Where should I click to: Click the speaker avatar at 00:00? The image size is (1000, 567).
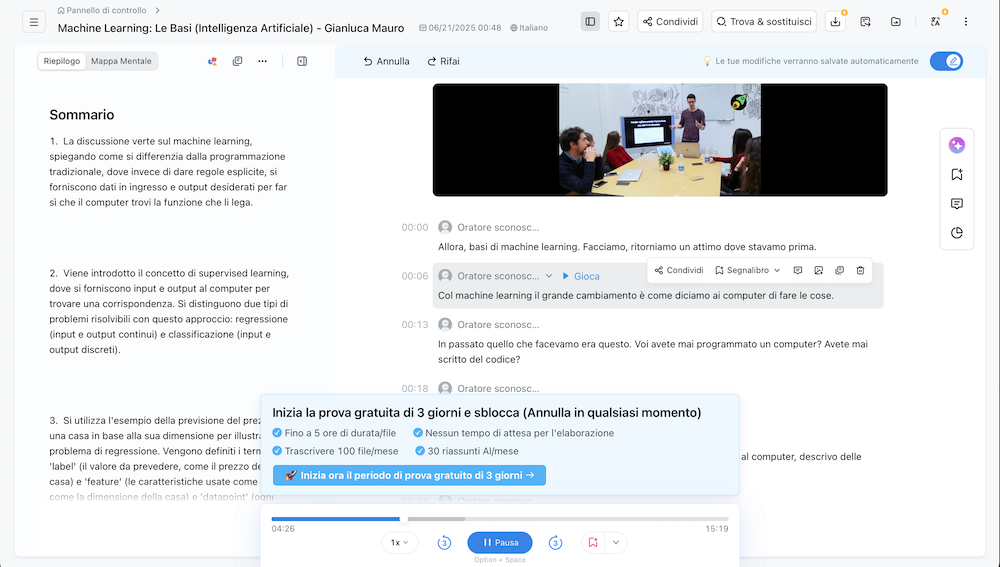(445, 227)
